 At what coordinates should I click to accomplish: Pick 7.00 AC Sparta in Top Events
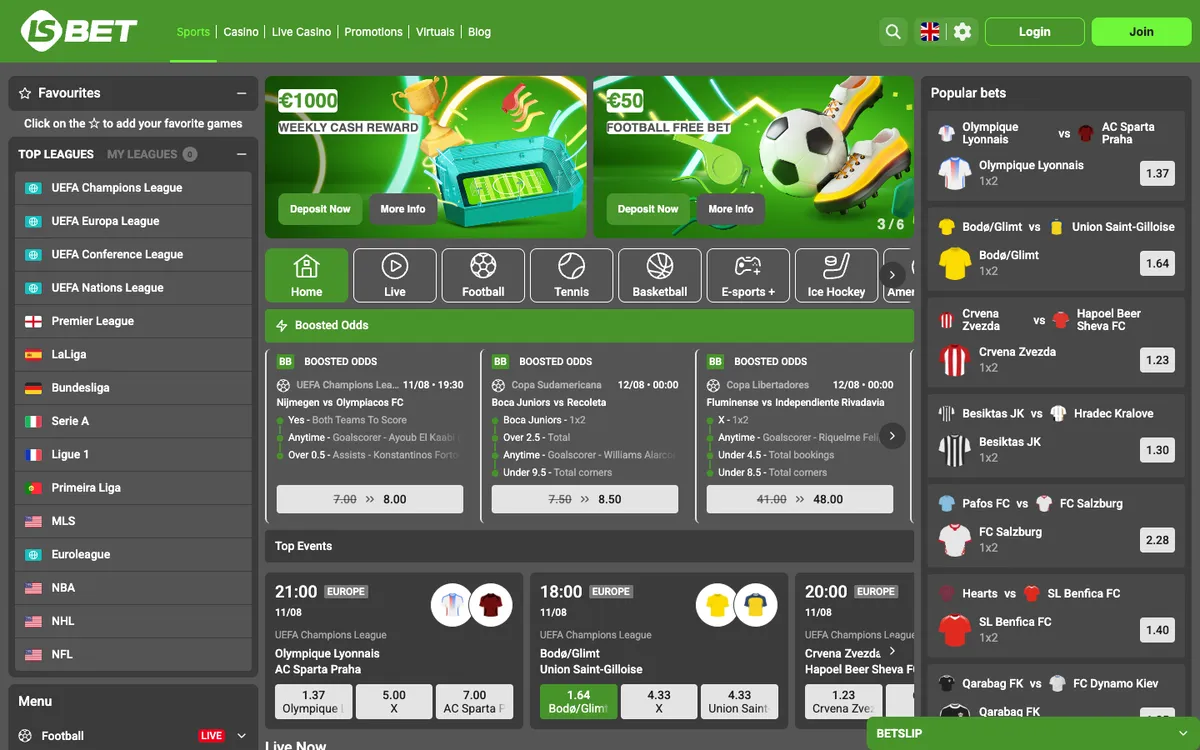[x=474, y=702]
